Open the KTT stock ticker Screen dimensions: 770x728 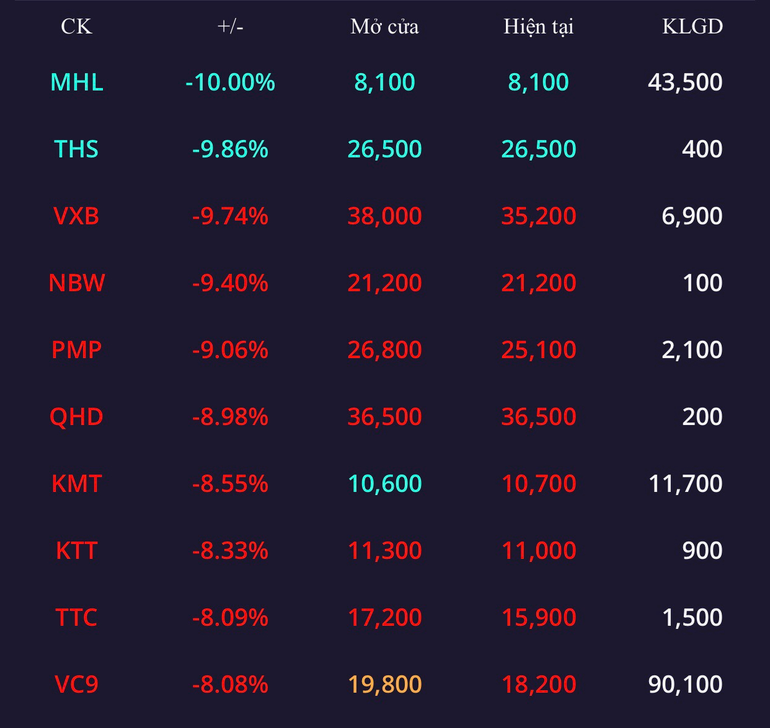(77, 551)
